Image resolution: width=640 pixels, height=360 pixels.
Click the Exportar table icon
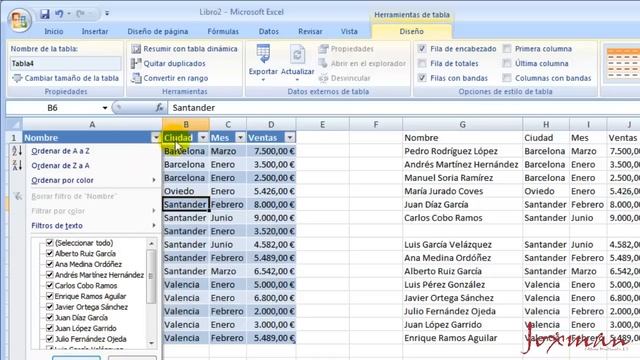click(x=263, y=54)
